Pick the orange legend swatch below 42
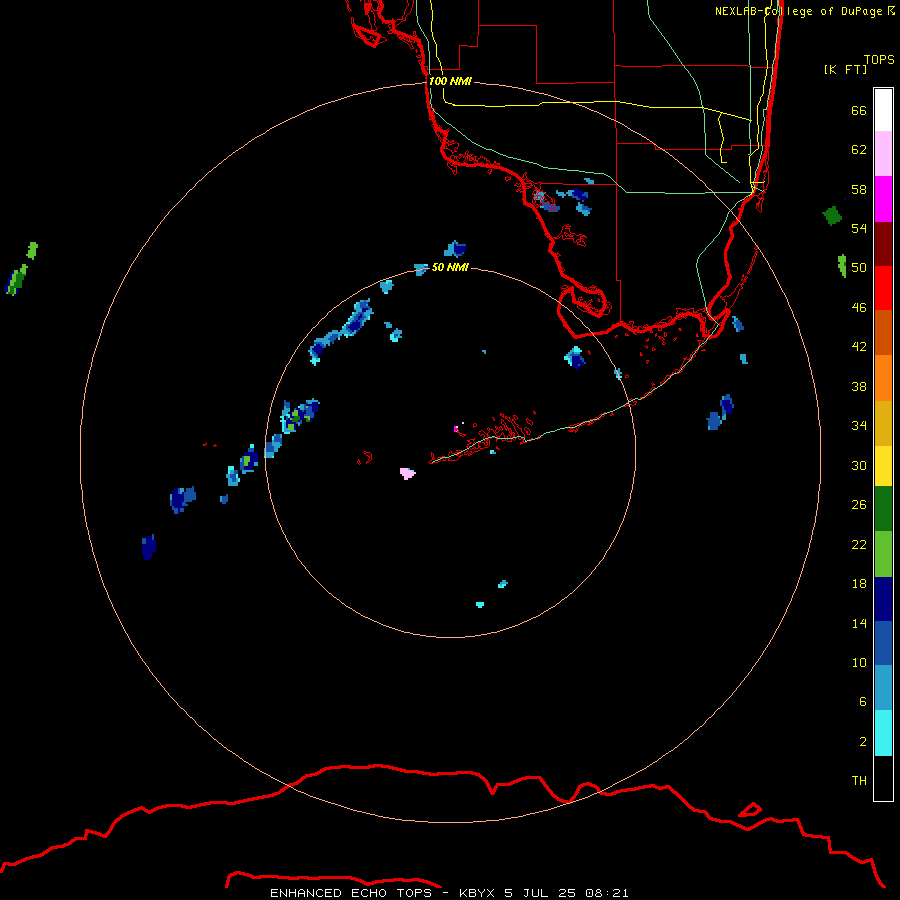Screen dimensions: 900x900 coord(883,378)
